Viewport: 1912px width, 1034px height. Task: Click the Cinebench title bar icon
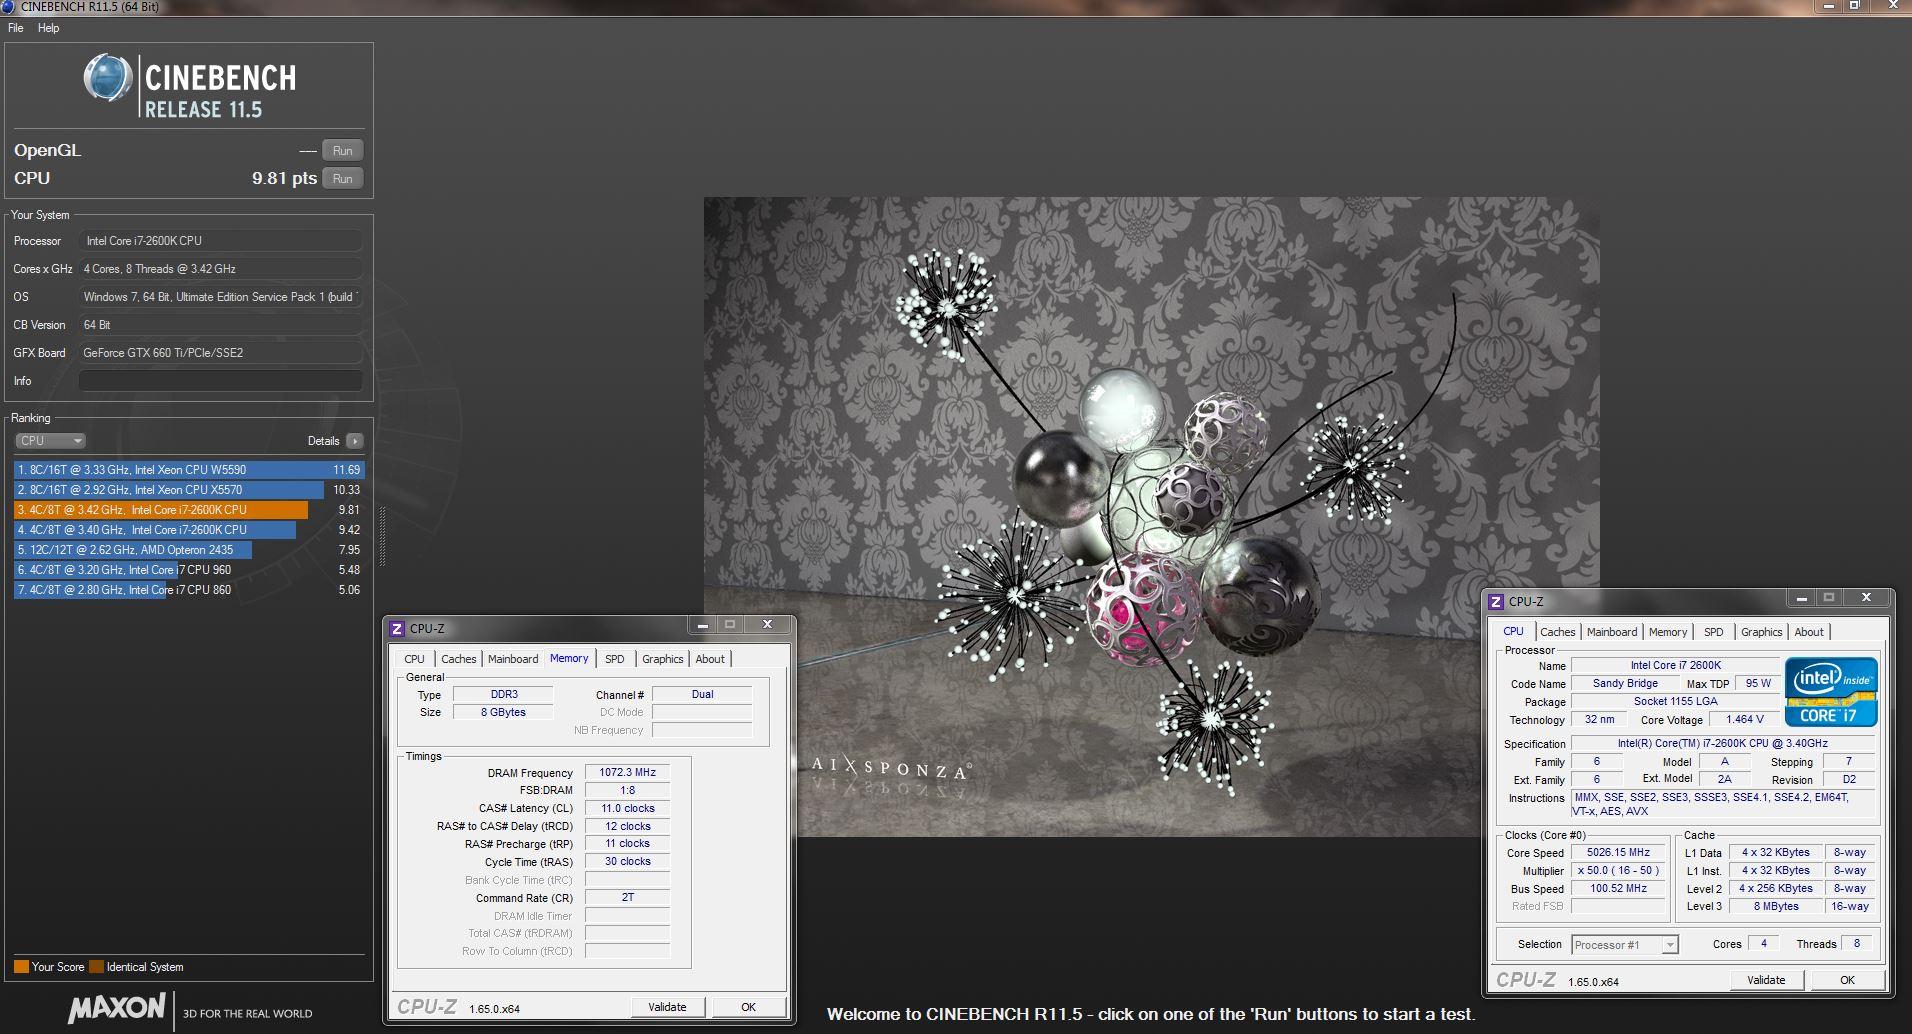click(x=8, y=7)
